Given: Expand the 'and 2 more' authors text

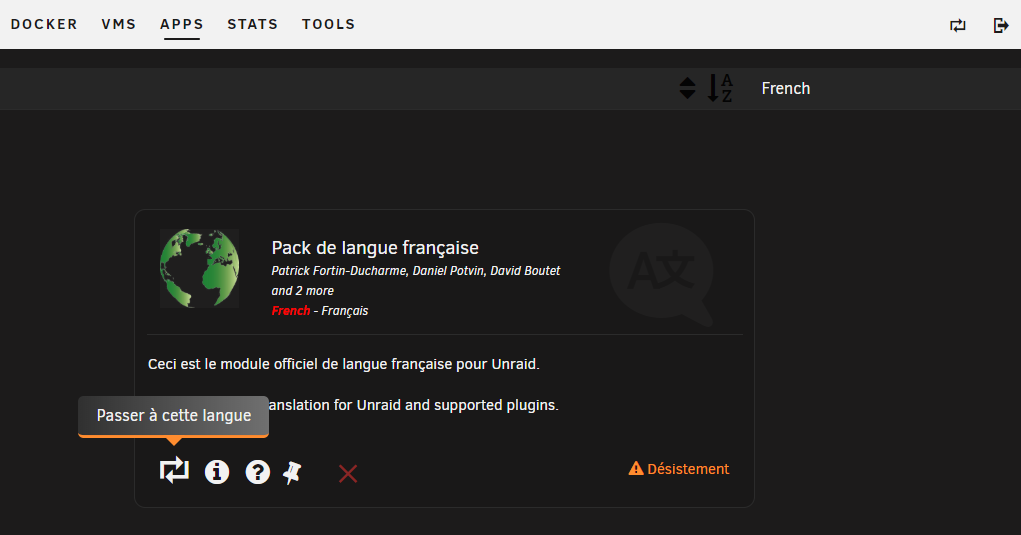Looking at the screenshot, I should (x=303, y=291).
